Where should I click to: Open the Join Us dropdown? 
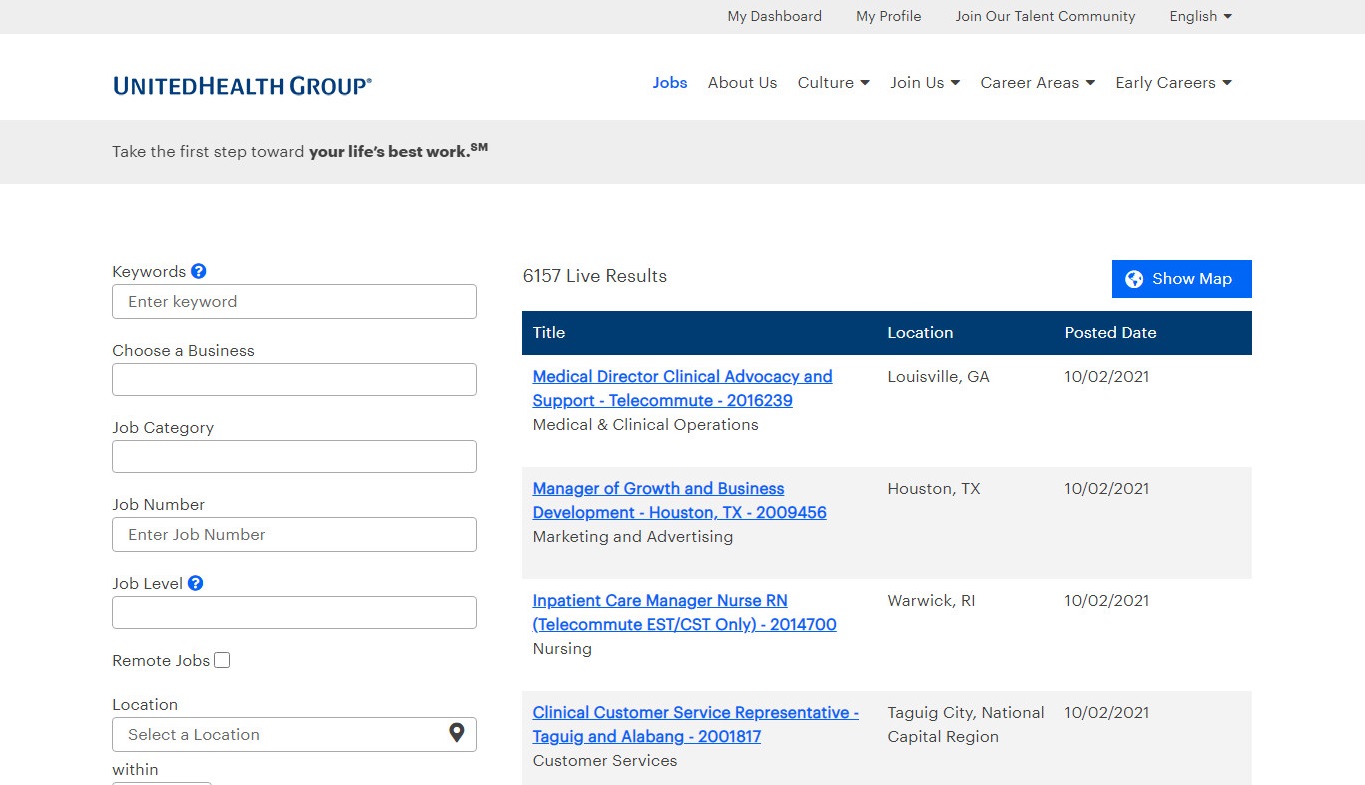coord(925,83)
